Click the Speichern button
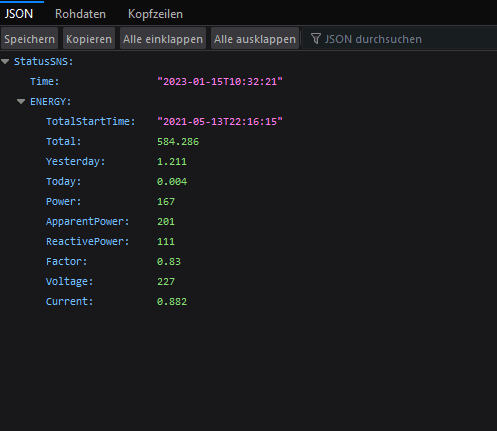Screen dimensions: 497x431 tap(29, 39)
